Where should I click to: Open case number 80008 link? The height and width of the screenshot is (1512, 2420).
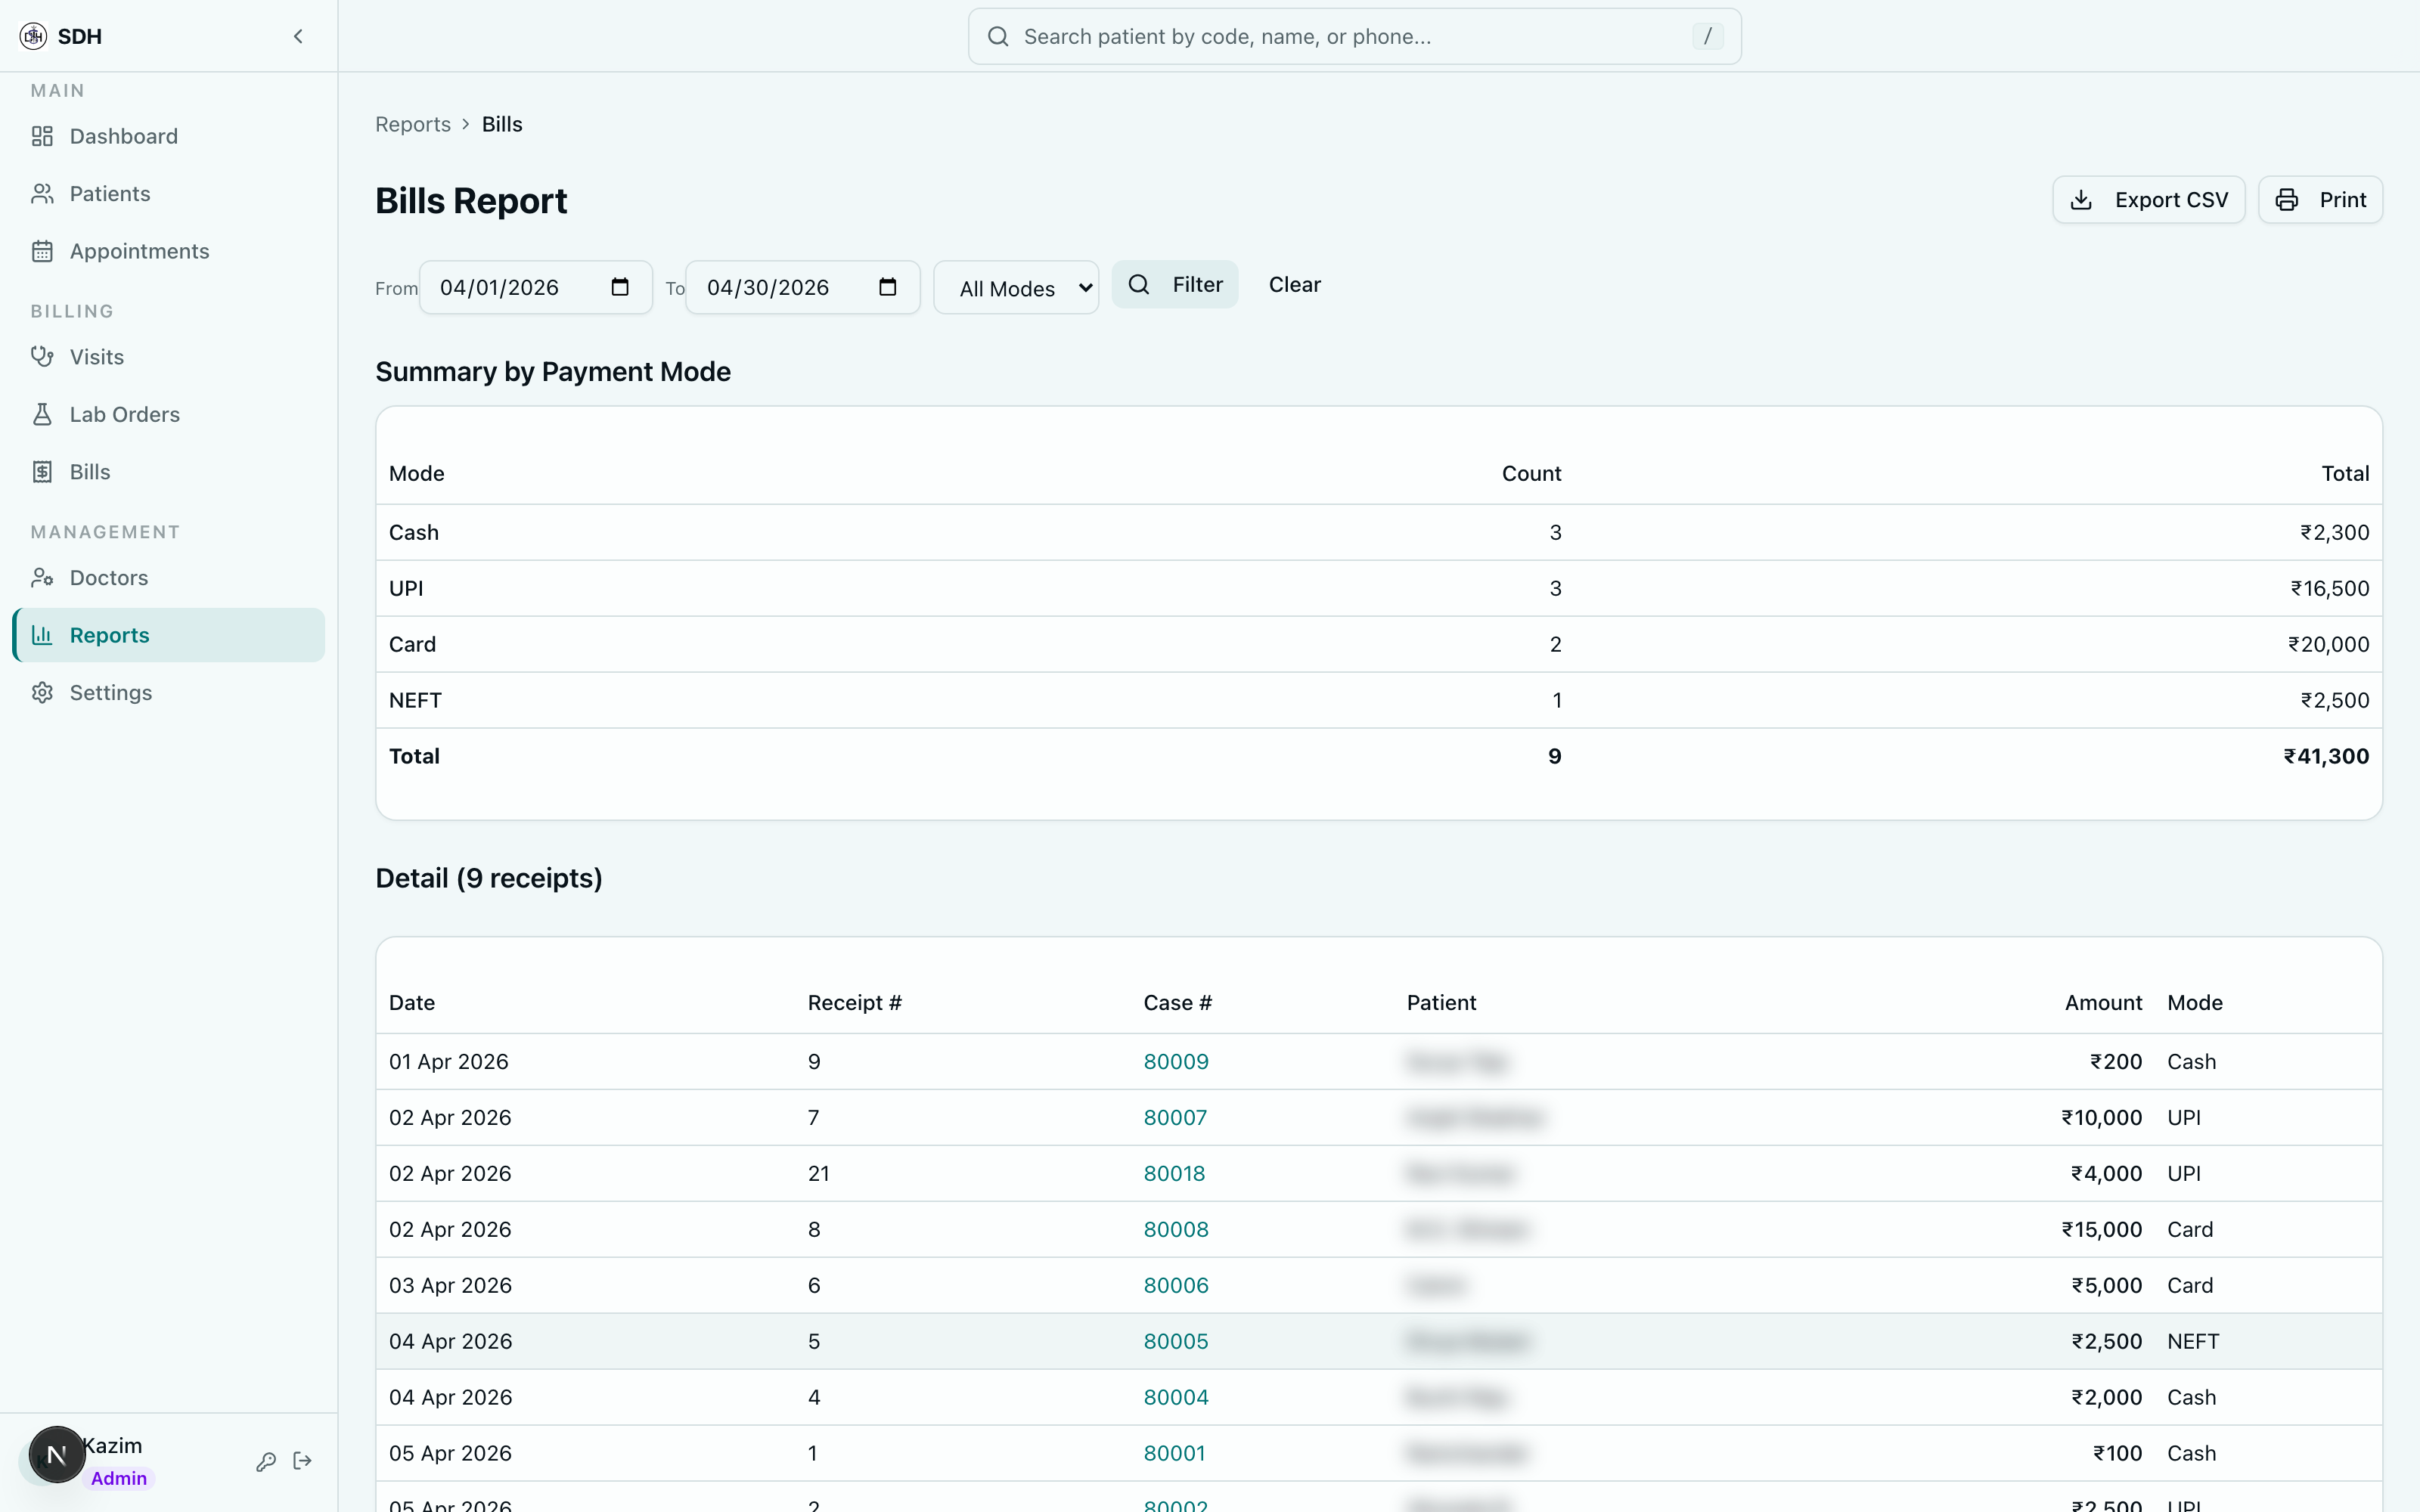click(x=1176, y=1230)
